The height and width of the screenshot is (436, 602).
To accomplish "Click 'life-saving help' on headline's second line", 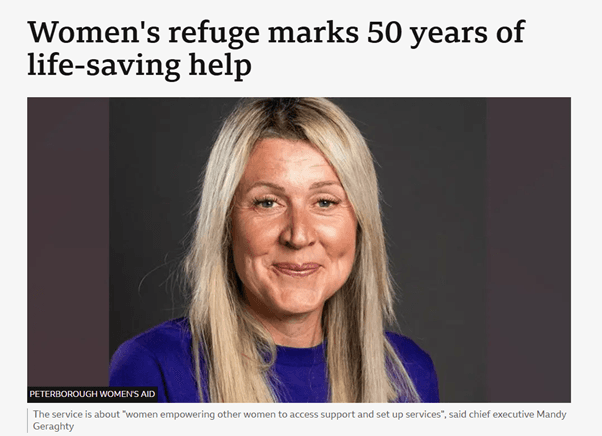I will tap(139, 65).
